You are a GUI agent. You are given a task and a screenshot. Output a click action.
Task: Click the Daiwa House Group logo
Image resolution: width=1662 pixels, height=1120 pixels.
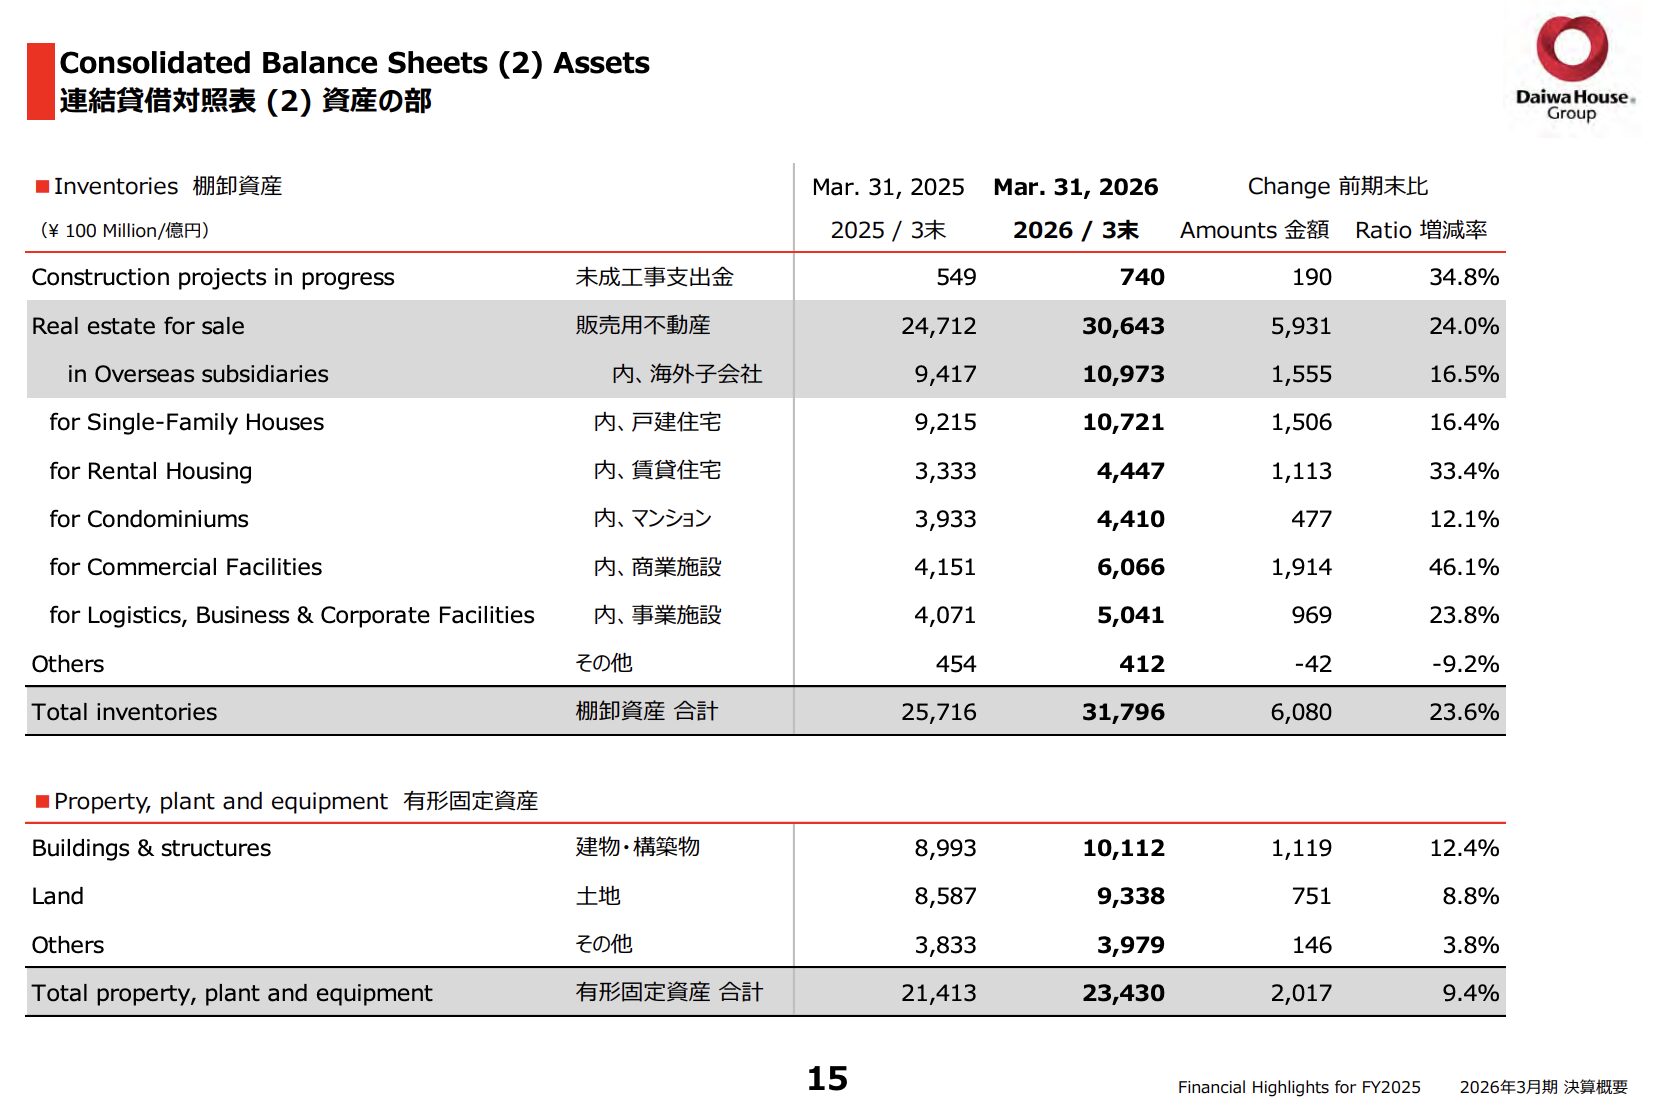pyautogui.click(x=1574, y=70)
